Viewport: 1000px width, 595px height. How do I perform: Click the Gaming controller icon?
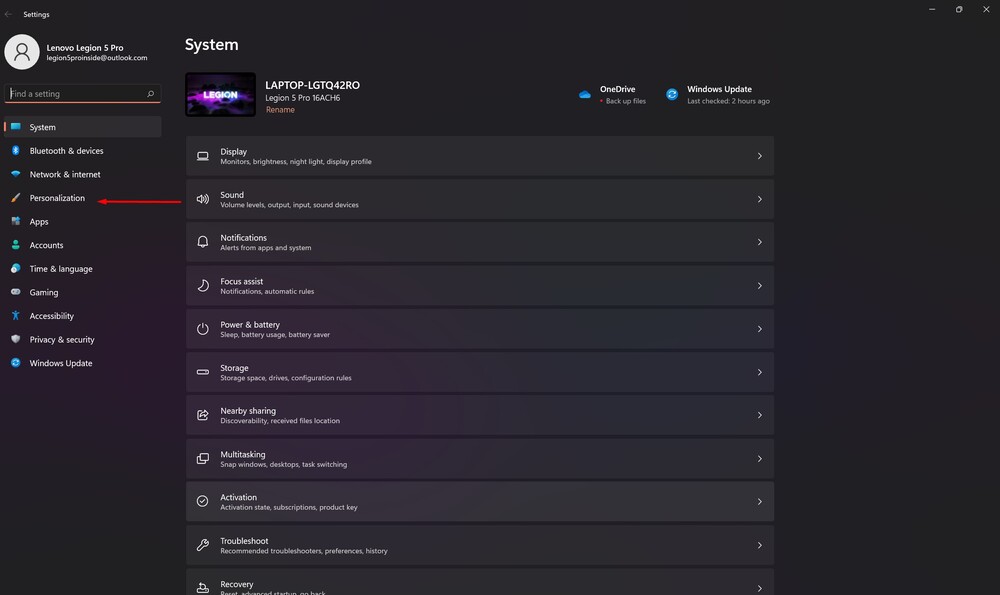tap(16, 292)
